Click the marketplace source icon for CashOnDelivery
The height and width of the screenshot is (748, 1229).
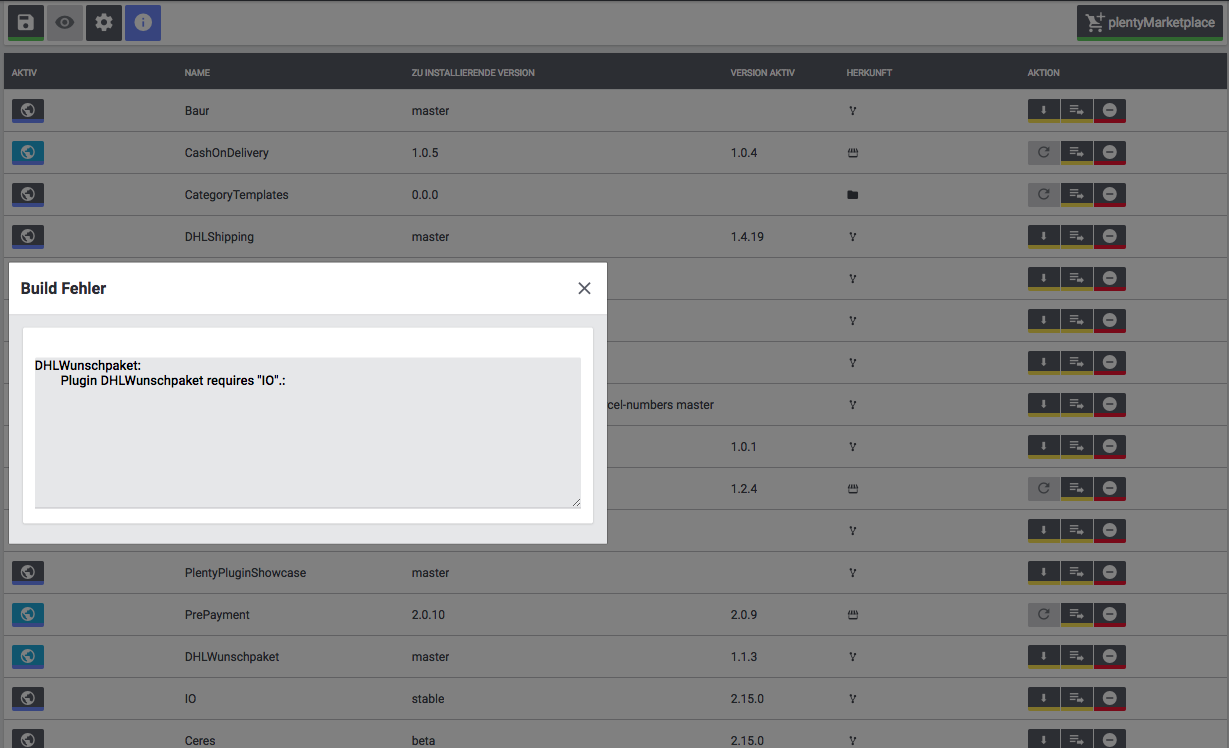853,153
